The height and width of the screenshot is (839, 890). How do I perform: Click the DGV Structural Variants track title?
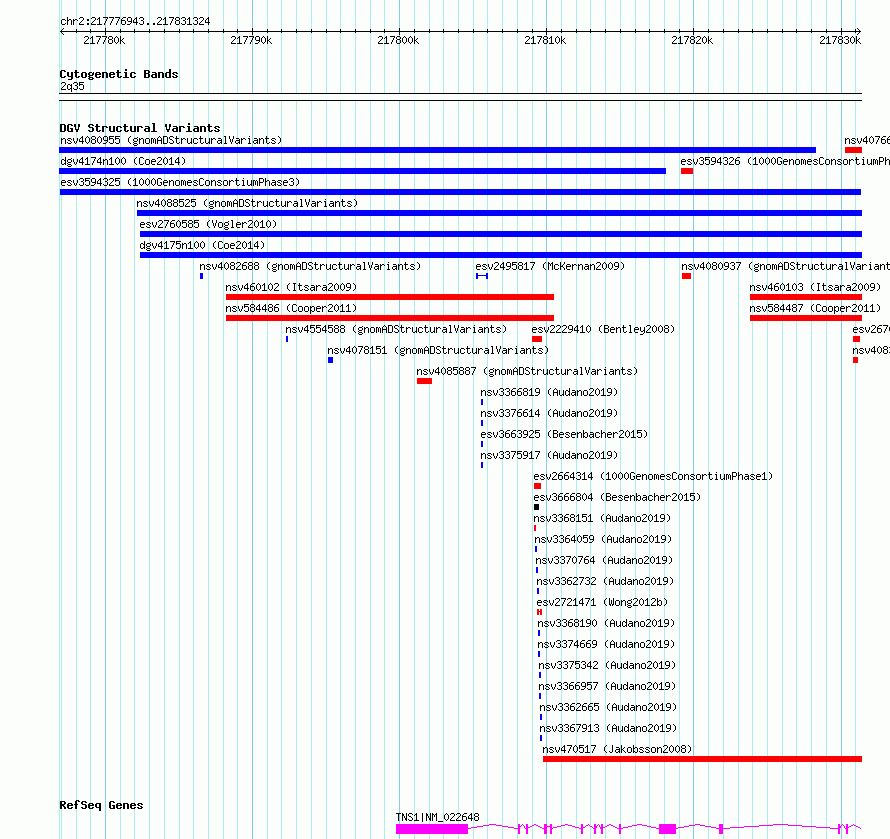coord(140,128)
